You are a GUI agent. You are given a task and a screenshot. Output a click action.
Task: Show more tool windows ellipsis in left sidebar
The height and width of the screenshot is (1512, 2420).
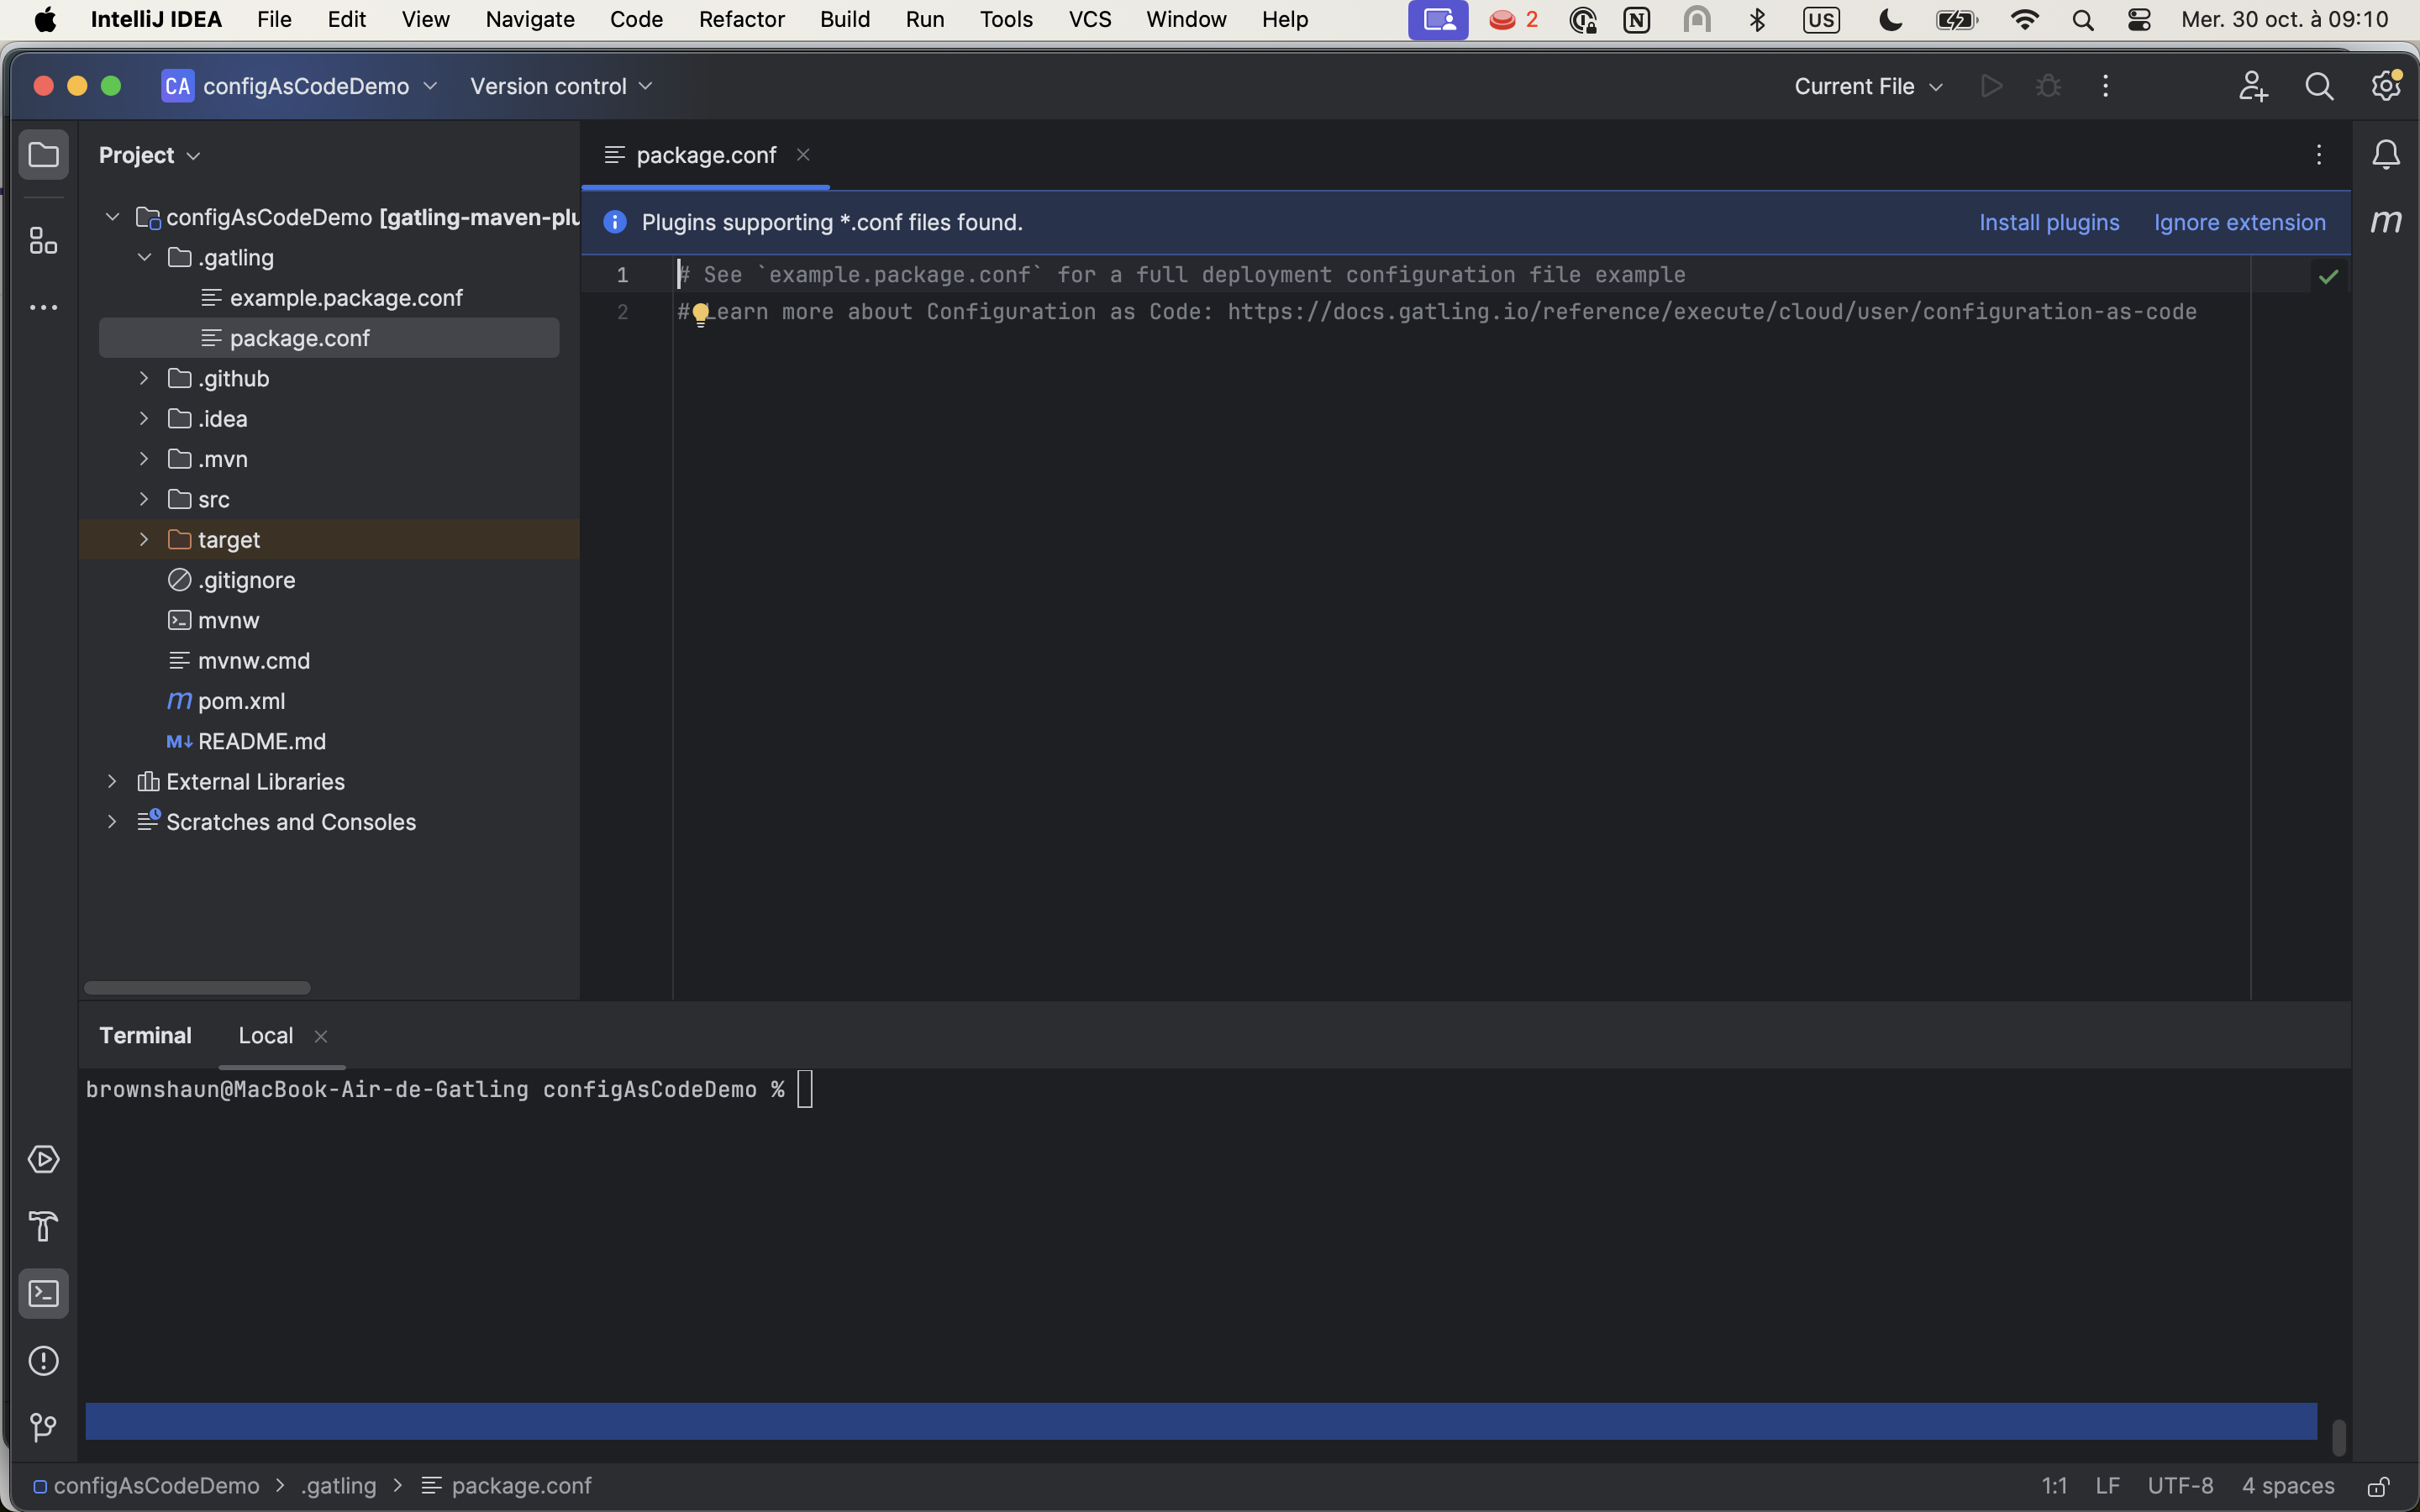(43, 307)
